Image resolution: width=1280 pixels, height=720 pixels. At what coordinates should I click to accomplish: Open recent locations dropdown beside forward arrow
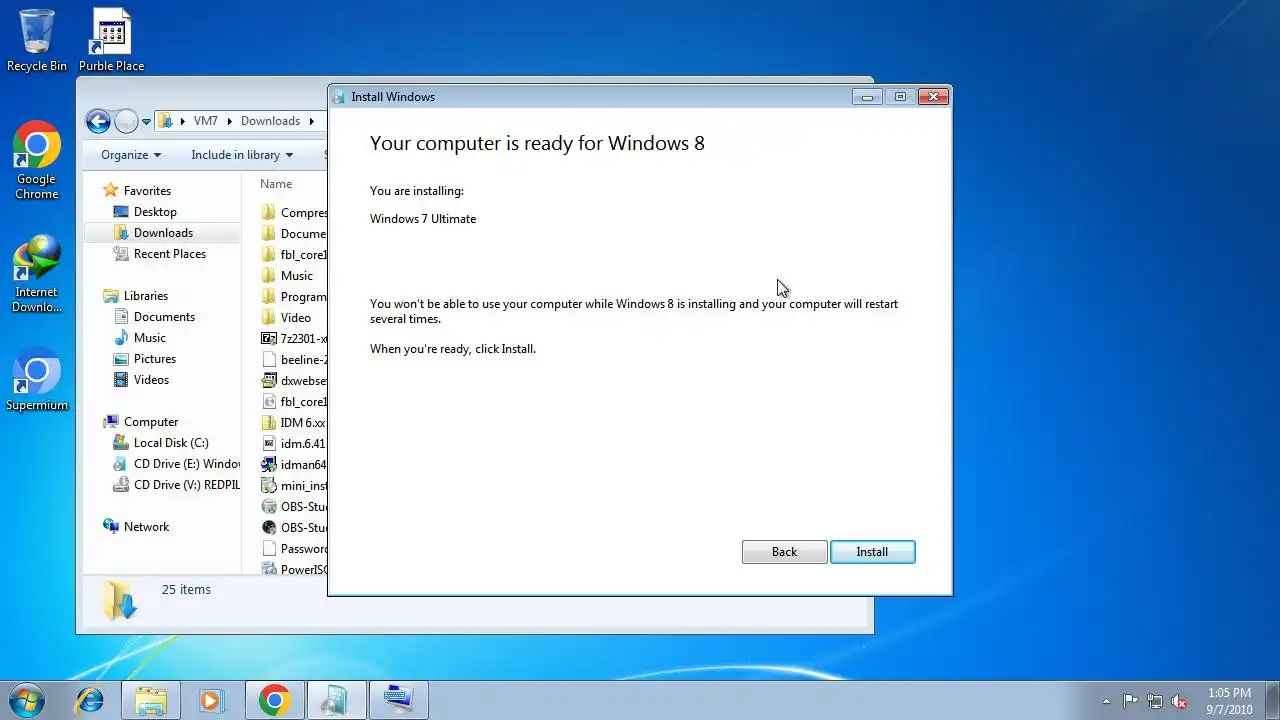(146, 122)
